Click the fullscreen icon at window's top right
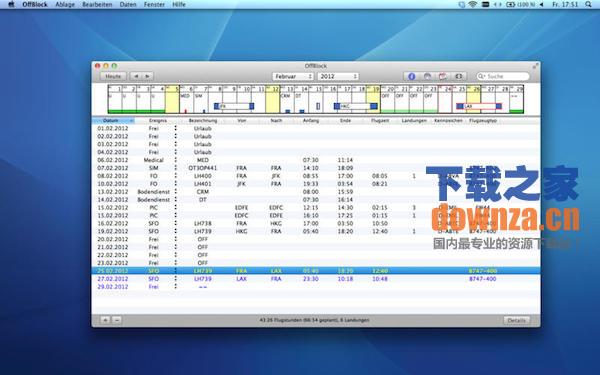This screenshot has height=375, width=600. (535, 66)
